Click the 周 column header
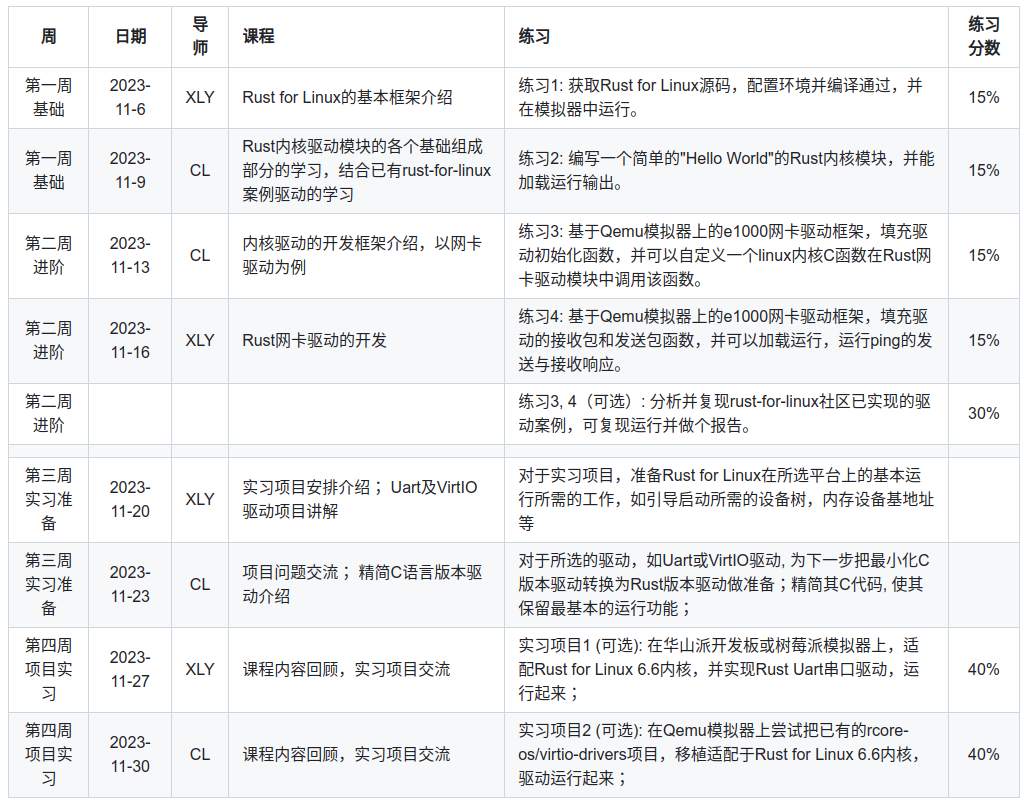The height and width of the screenshot is (808, 1028). click(x=49, y=37)
